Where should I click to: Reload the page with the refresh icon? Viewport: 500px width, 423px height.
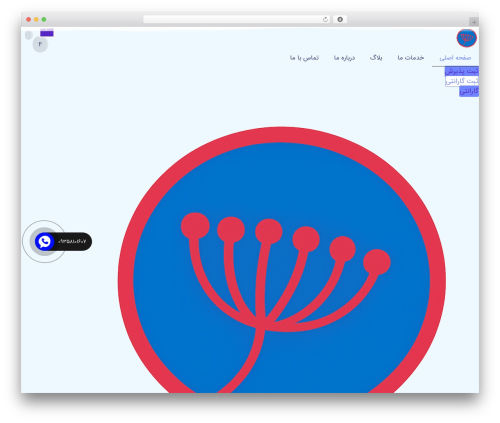pos(325,19)
